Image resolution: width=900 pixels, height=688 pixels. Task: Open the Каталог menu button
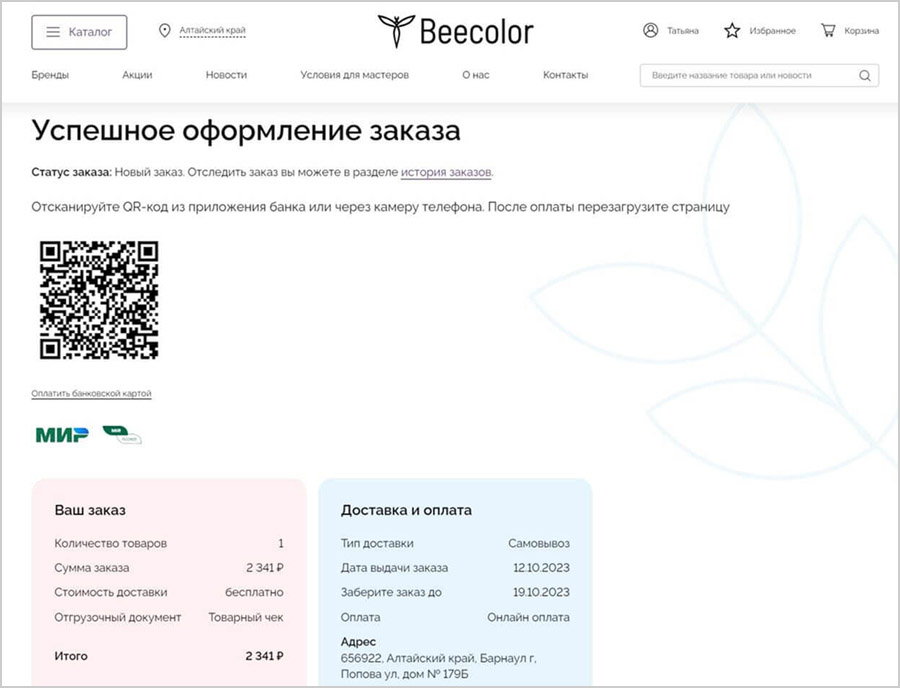(x=79, y=32)
